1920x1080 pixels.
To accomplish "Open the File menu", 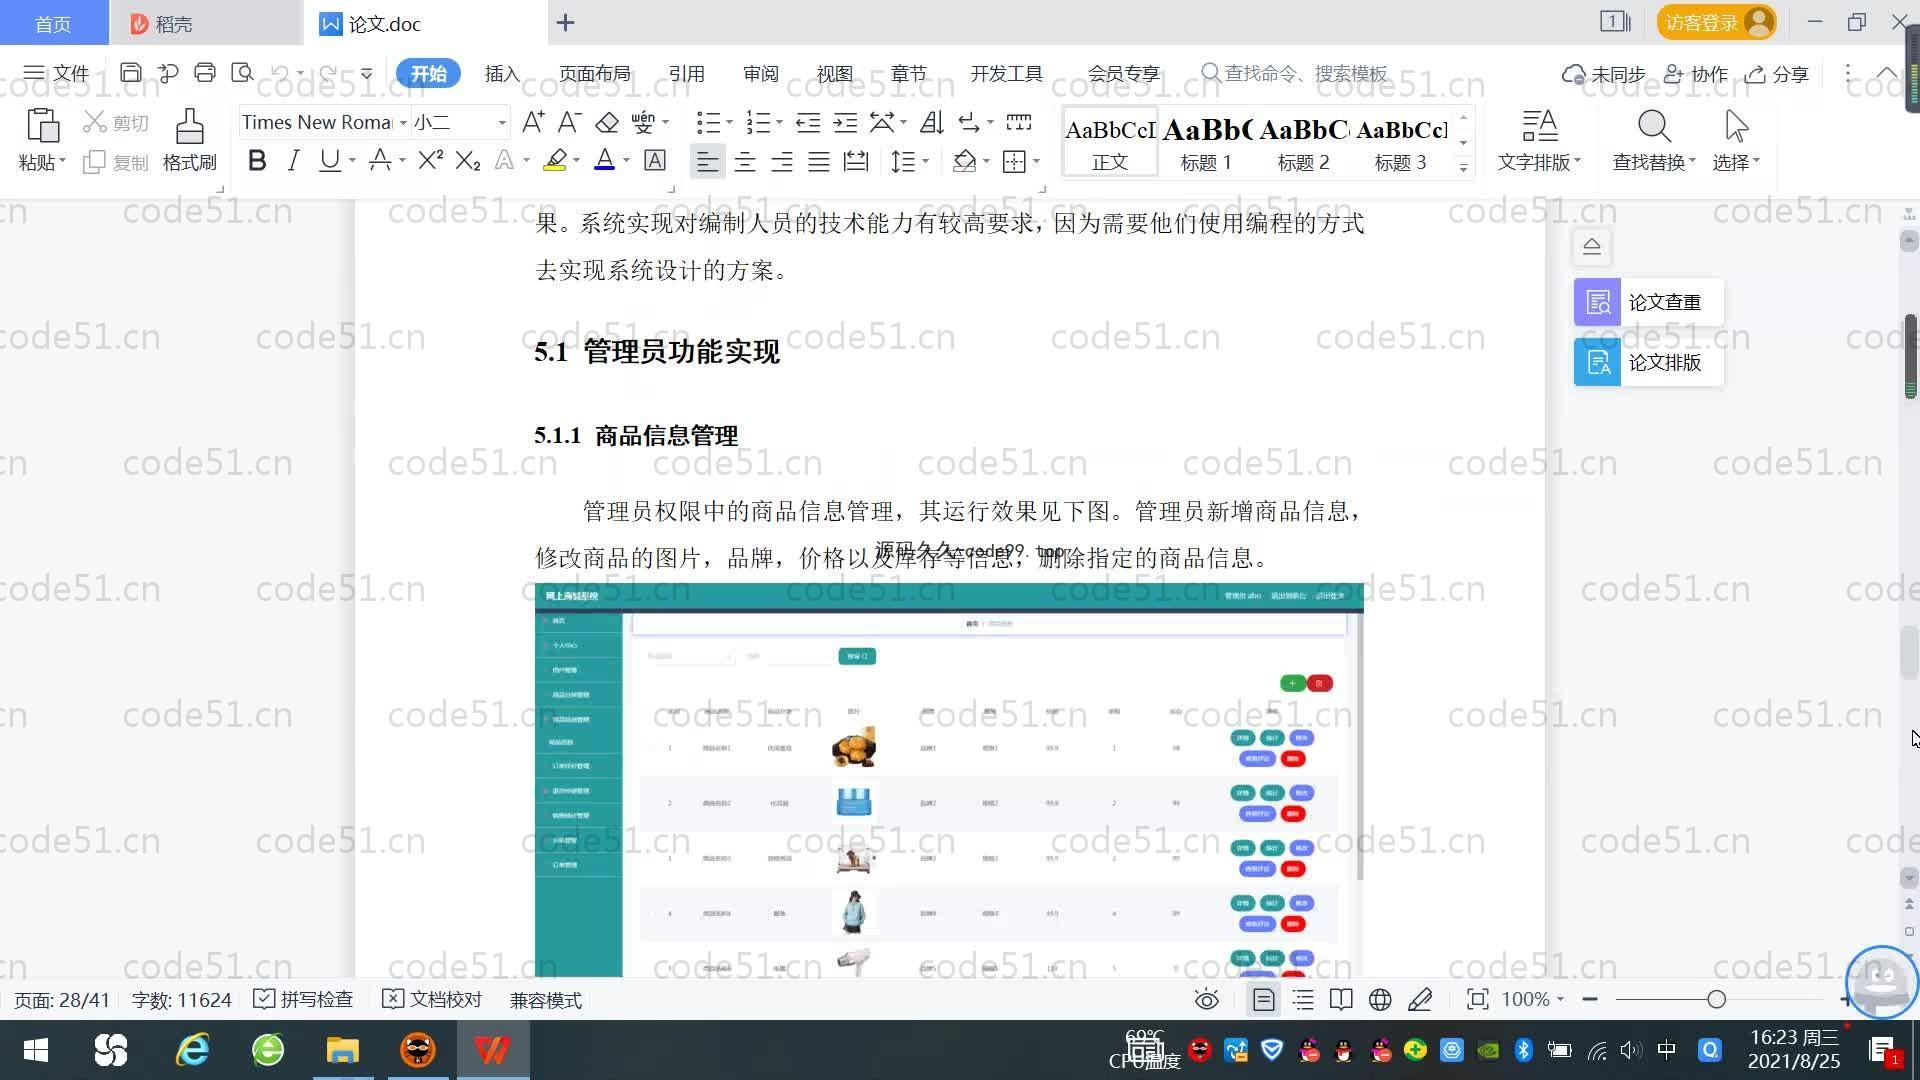I will click(56, 73).
